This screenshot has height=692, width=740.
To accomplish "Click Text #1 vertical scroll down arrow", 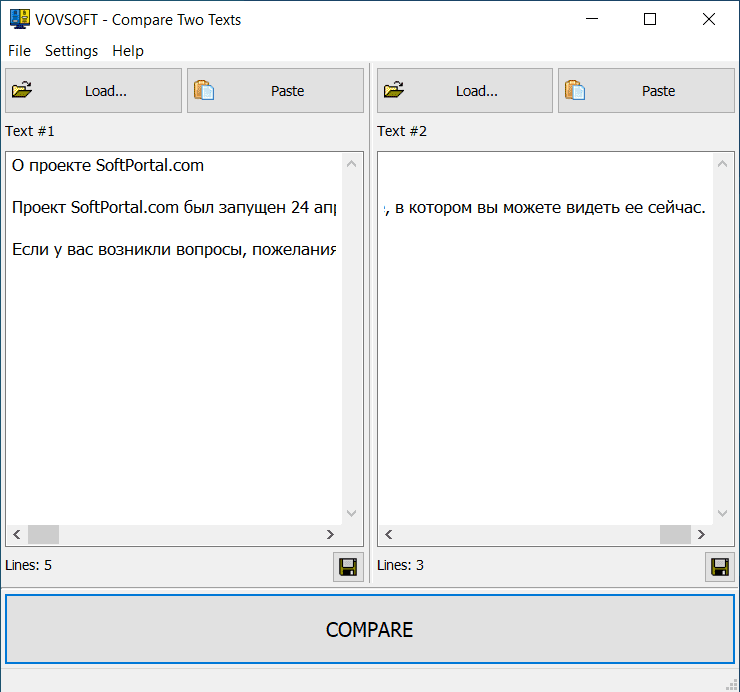I will [x=352, y=513].
